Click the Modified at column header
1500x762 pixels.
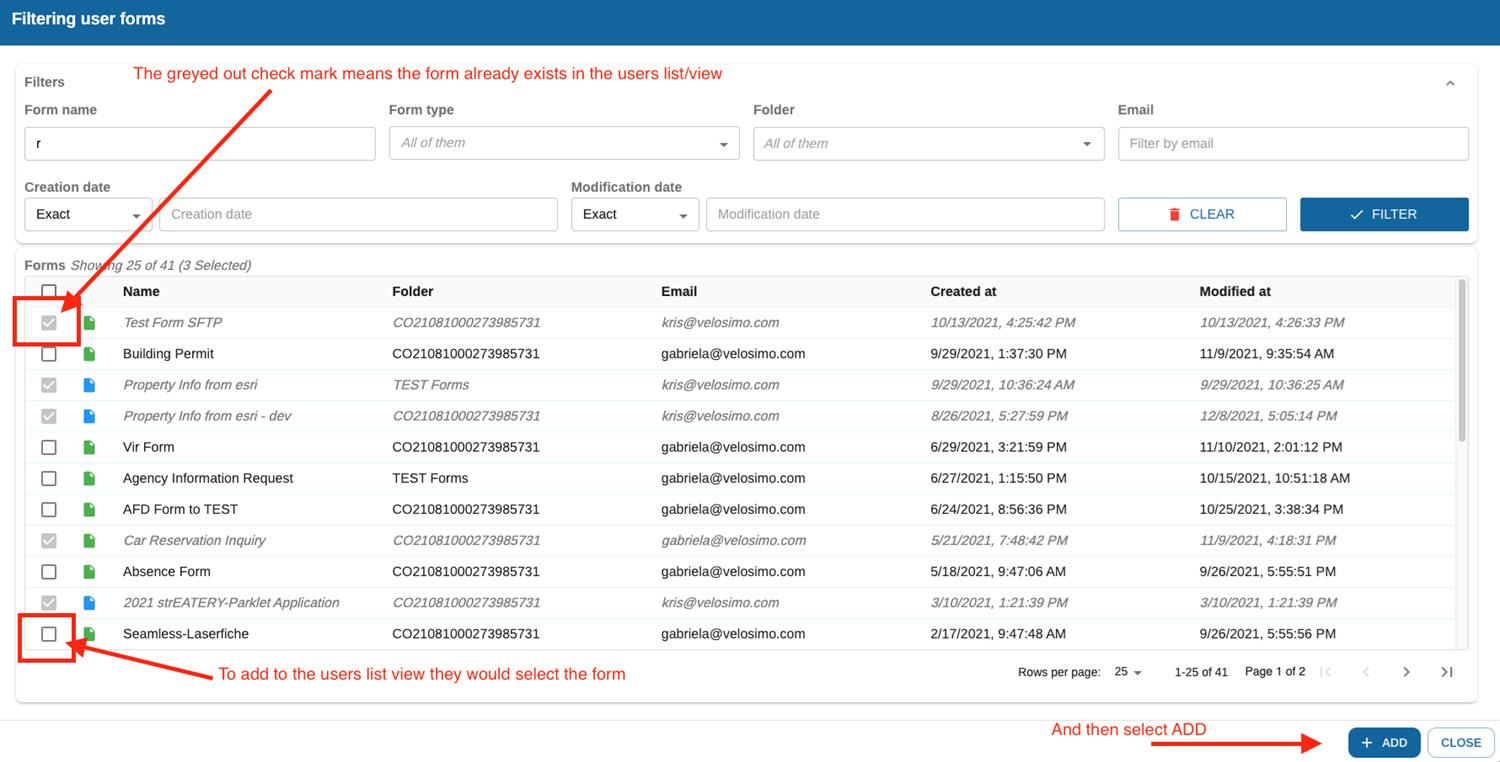pos(1235,291)
